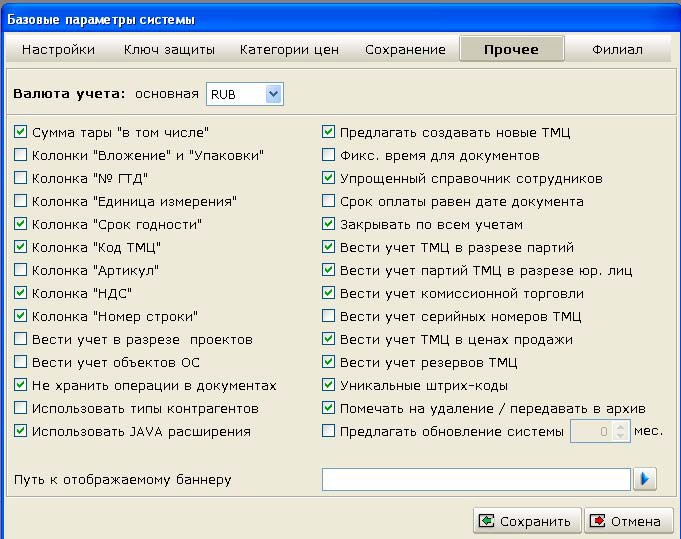
Task: Open the Настройки tab
Action: click(58, 50)
